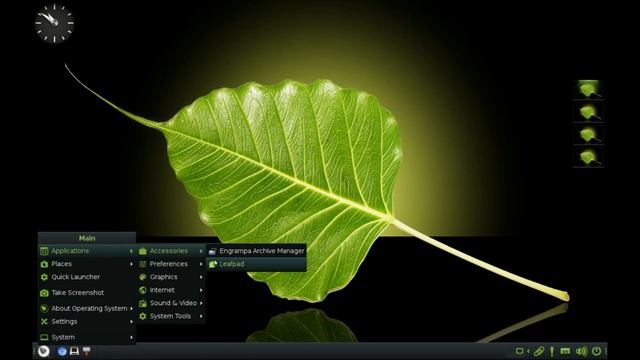
Task: Click the Sound & Video icon
Action: pos(142,303)
